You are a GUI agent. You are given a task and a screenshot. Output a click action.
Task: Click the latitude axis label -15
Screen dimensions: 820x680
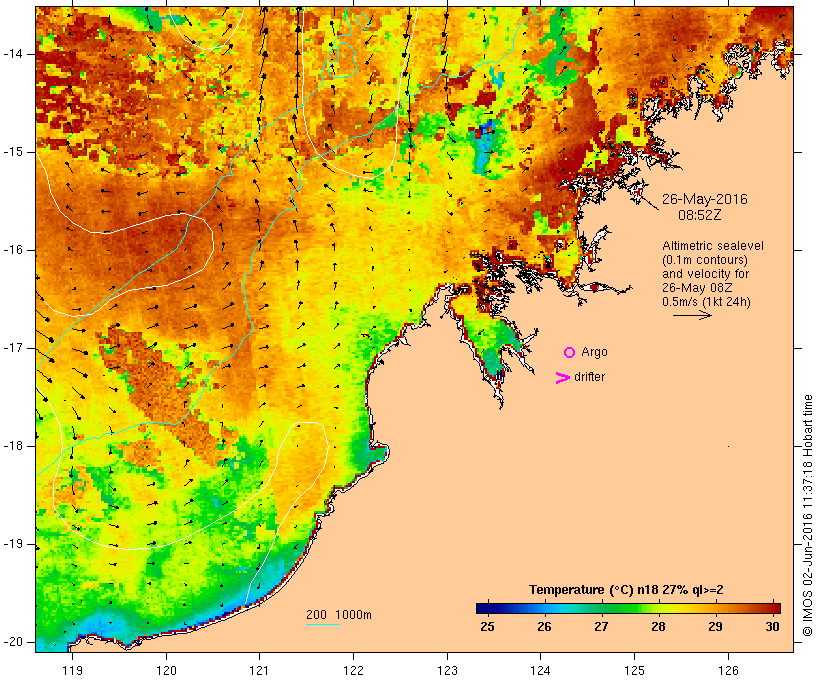click(x=13, y=152)
